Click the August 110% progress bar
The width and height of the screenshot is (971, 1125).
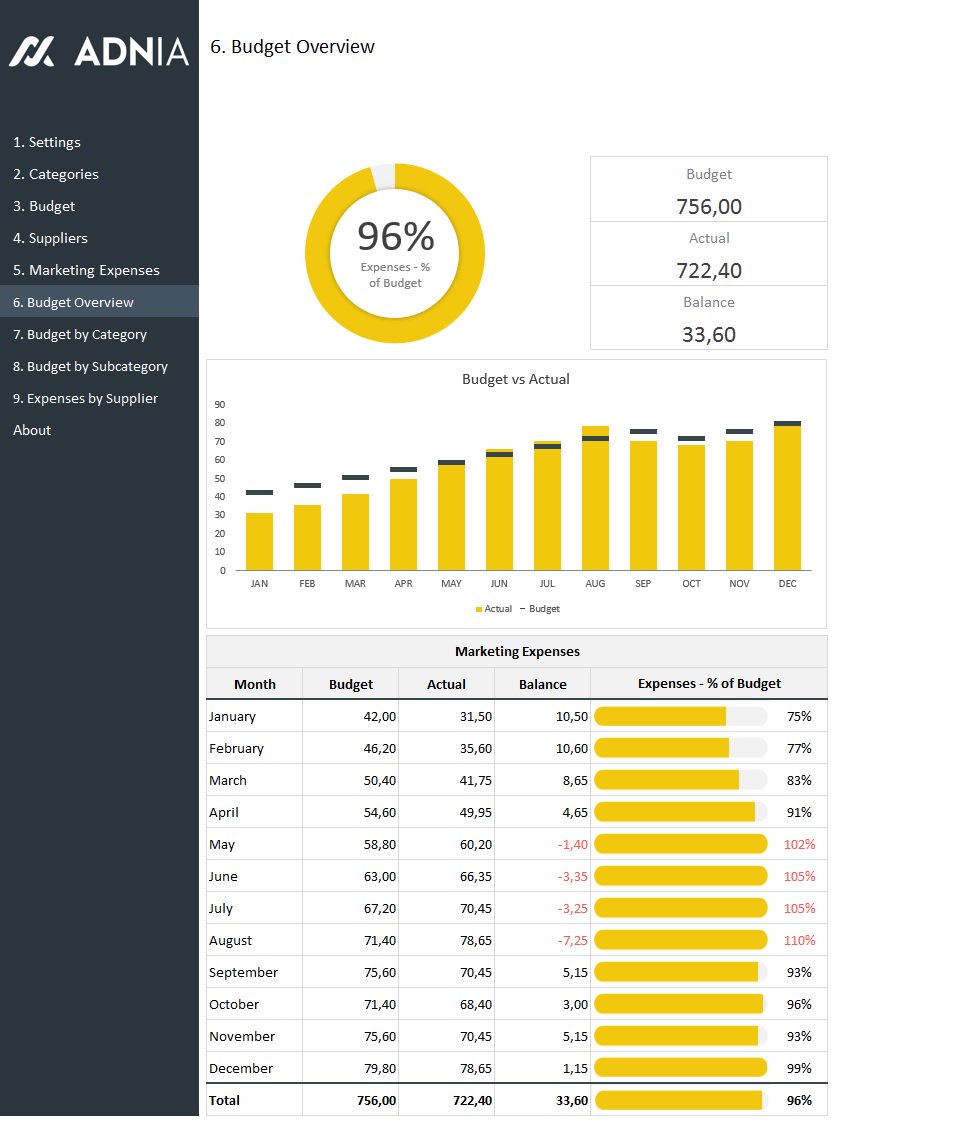pos(680,940)
